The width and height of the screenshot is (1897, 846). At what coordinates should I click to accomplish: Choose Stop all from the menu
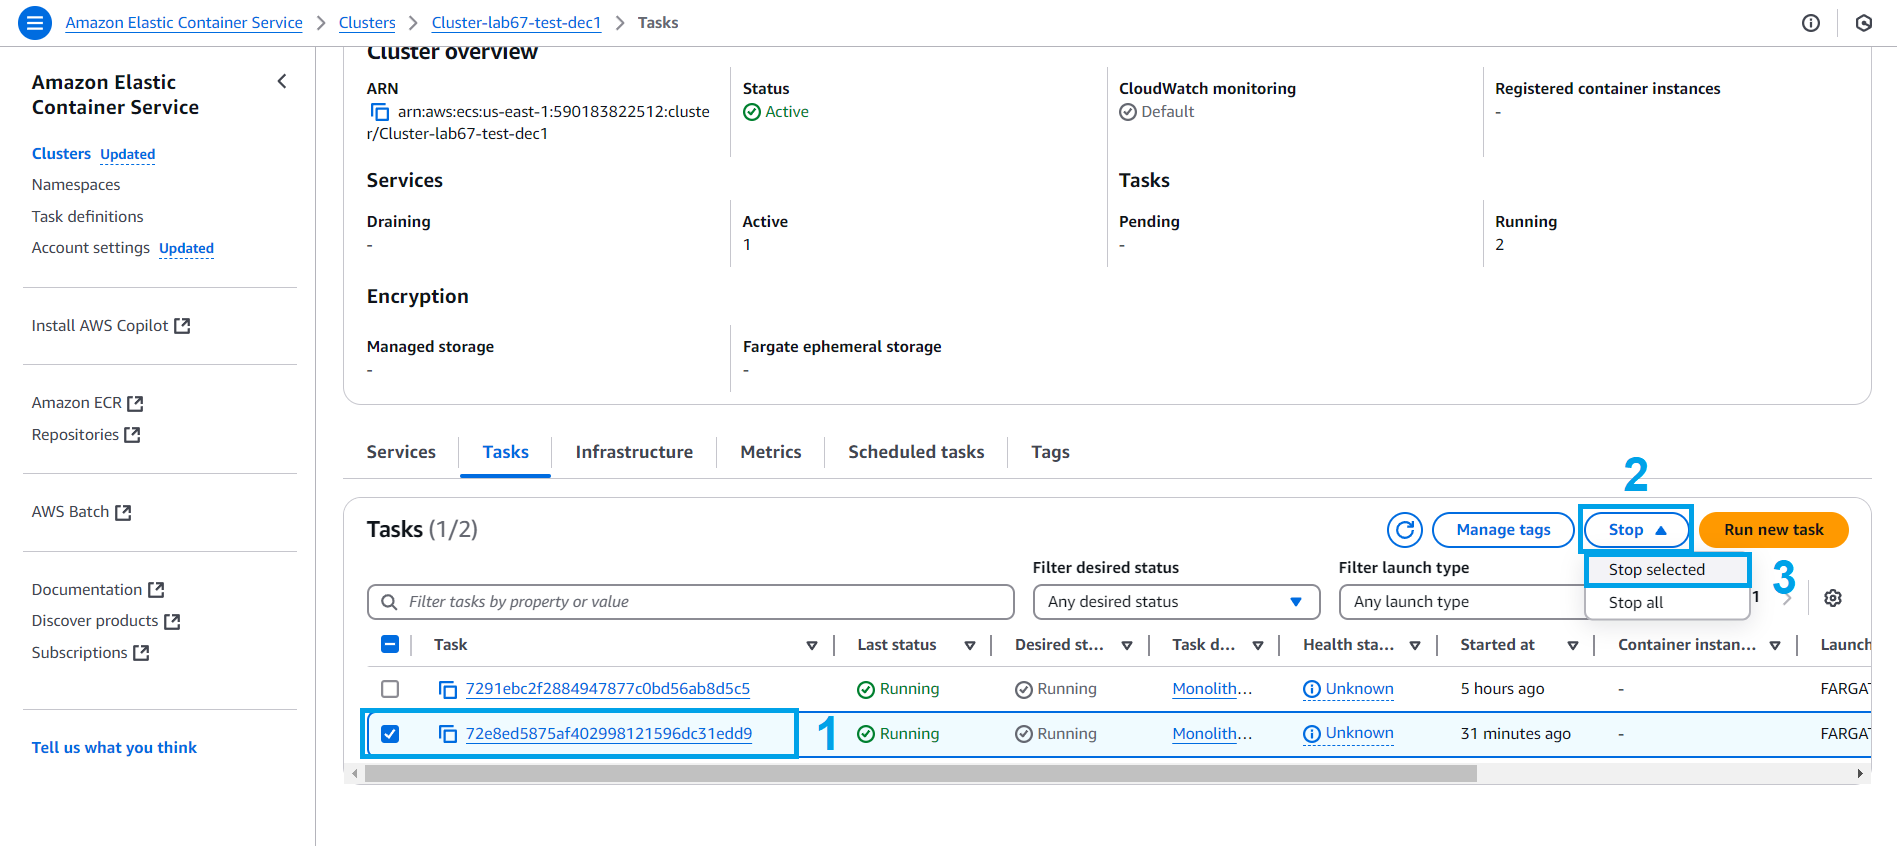[1667, 603]
